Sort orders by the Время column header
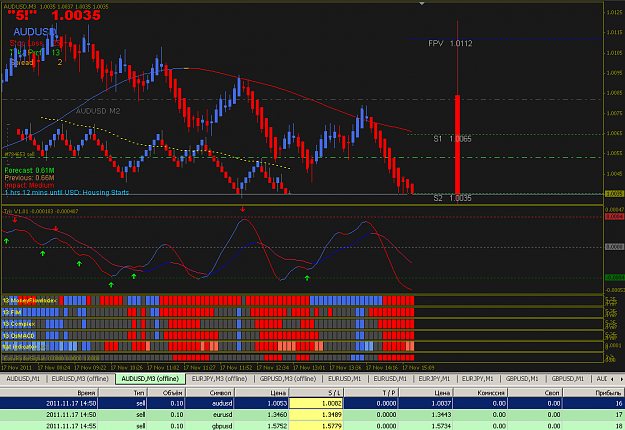 click(50, 393)
